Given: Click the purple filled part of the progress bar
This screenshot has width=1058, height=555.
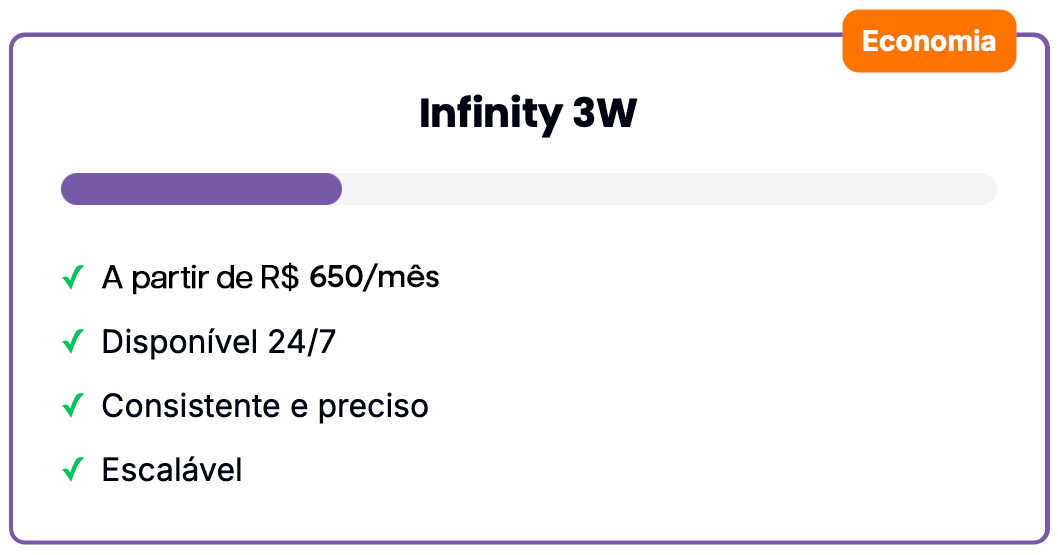Looking at the screenshot, I should click(x=200, y=189).
